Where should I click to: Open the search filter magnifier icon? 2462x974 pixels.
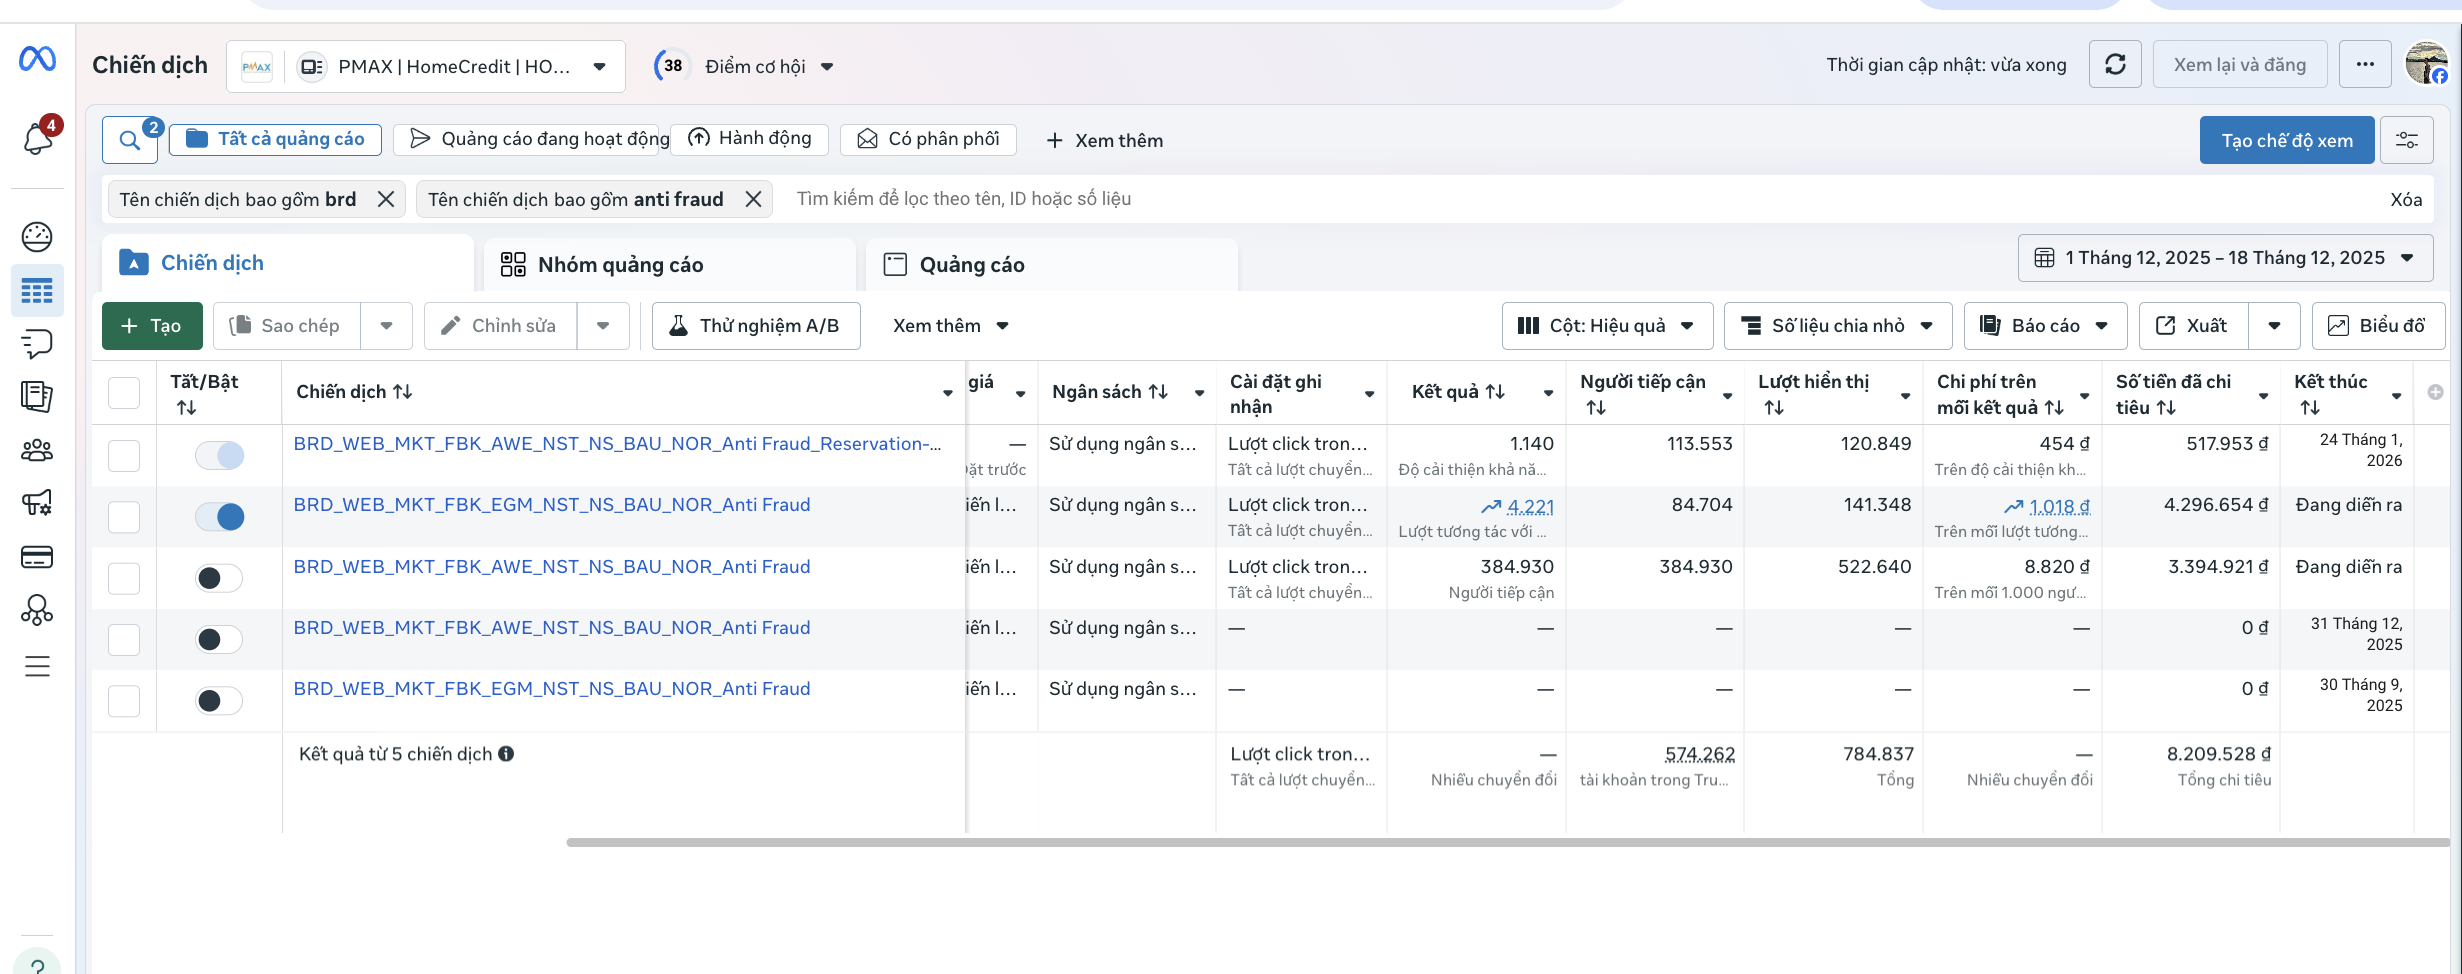pyautogui.click(x=129, y=140)
